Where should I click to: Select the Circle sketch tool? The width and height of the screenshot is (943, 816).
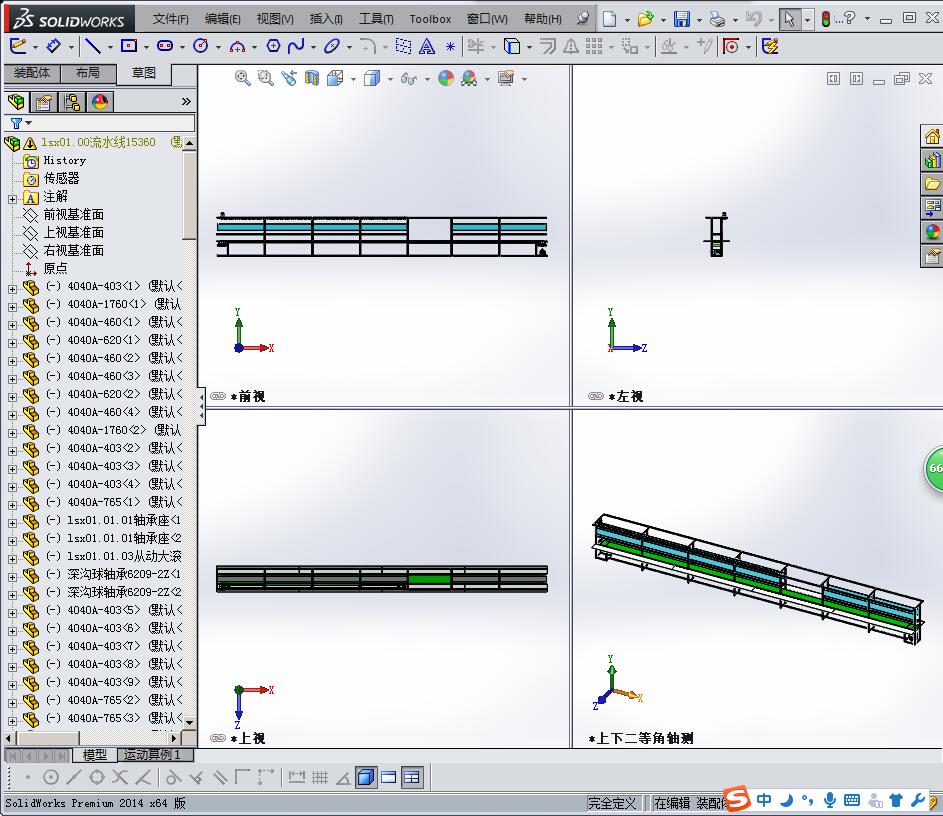201,46
